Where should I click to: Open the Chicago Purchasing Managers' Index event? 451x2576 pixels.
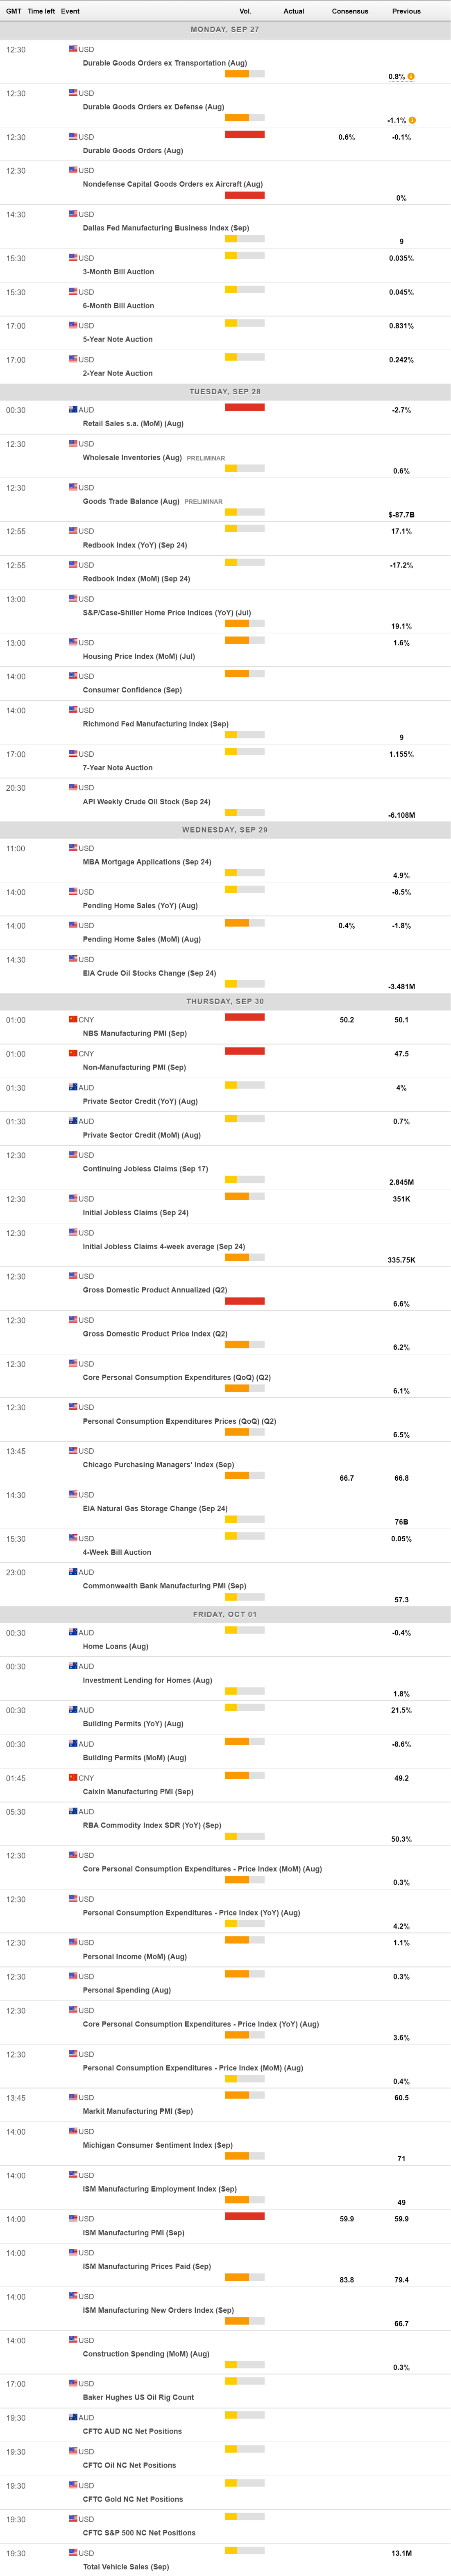[x=158, y=1464]
